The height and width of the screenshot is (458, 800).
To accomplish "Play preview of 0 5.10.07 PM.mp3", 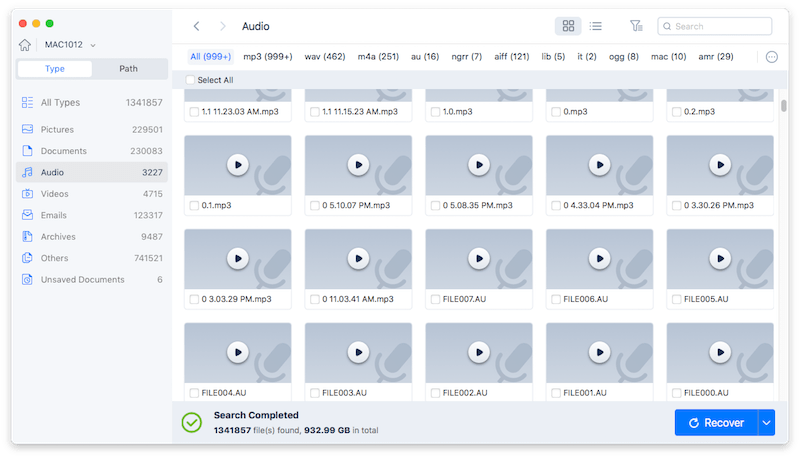I will [358, 165].
